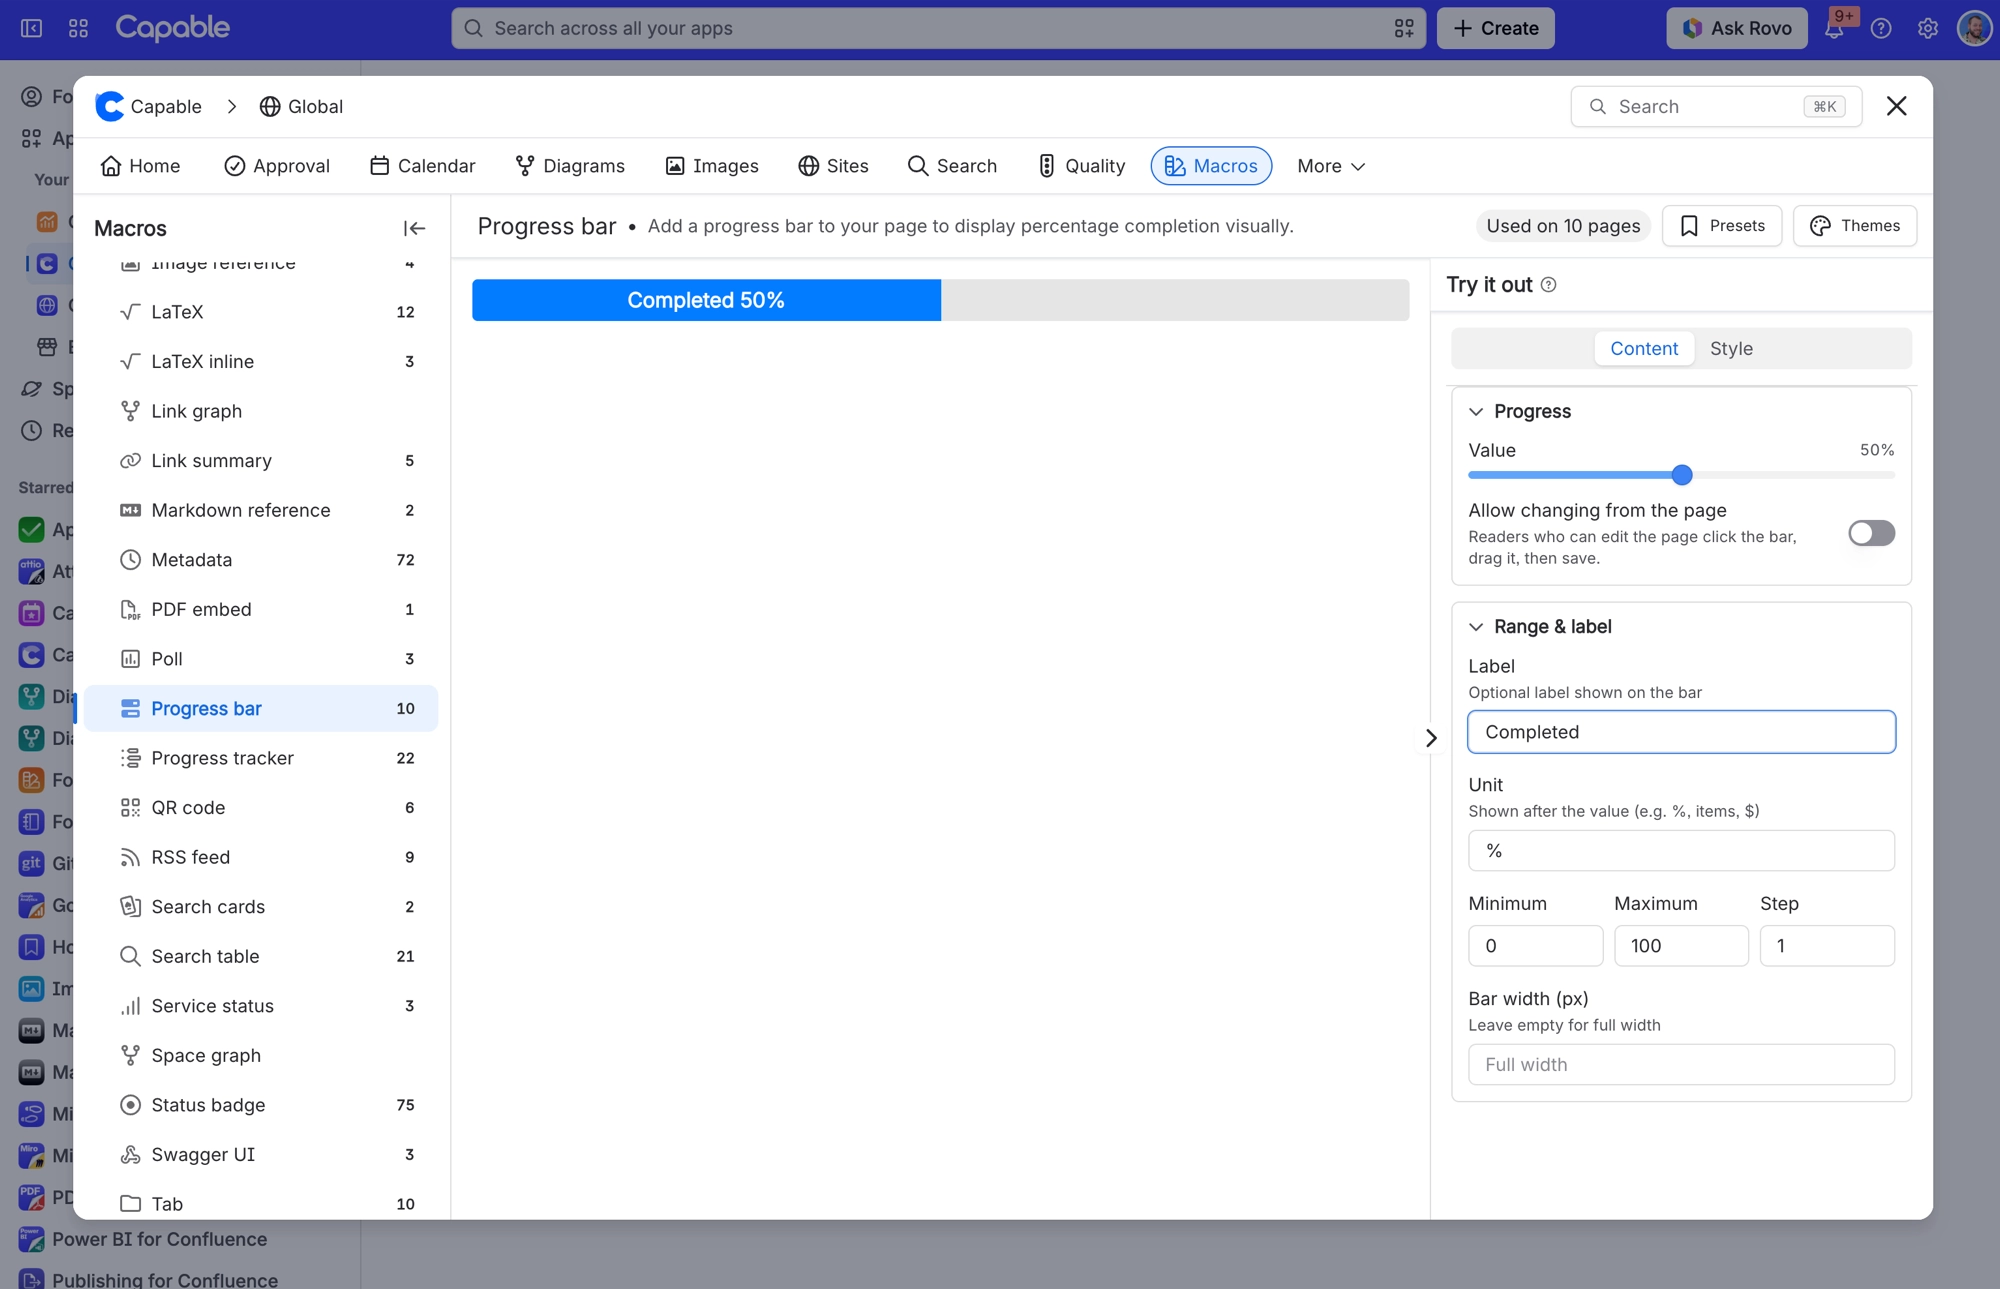
Task: Open the PDF embed macro
Action: (x=262, y=609)
